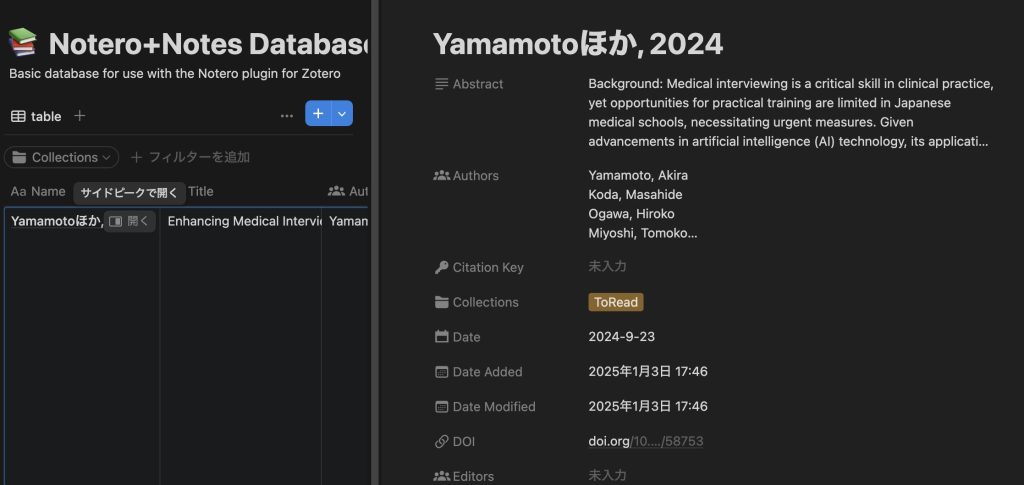Switch to the table view tab
1024x485 pixels.
pos(36,116)
